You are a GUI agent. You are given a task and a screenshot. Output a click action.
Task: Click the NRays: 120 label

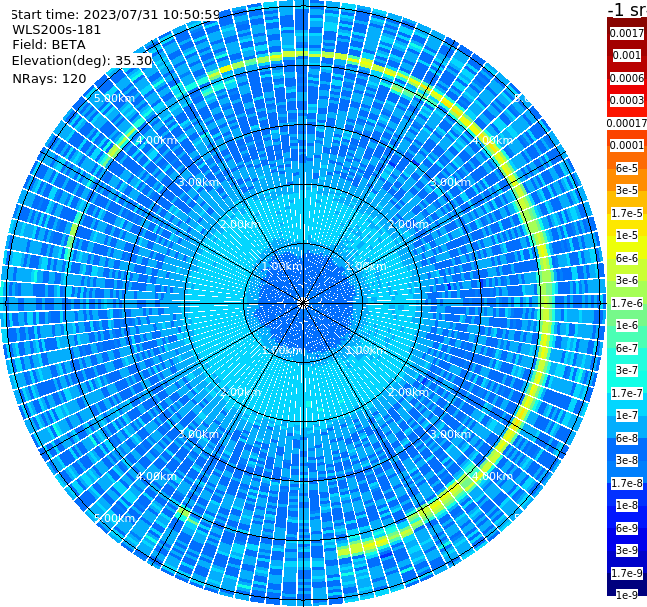[x=49, y=78]
